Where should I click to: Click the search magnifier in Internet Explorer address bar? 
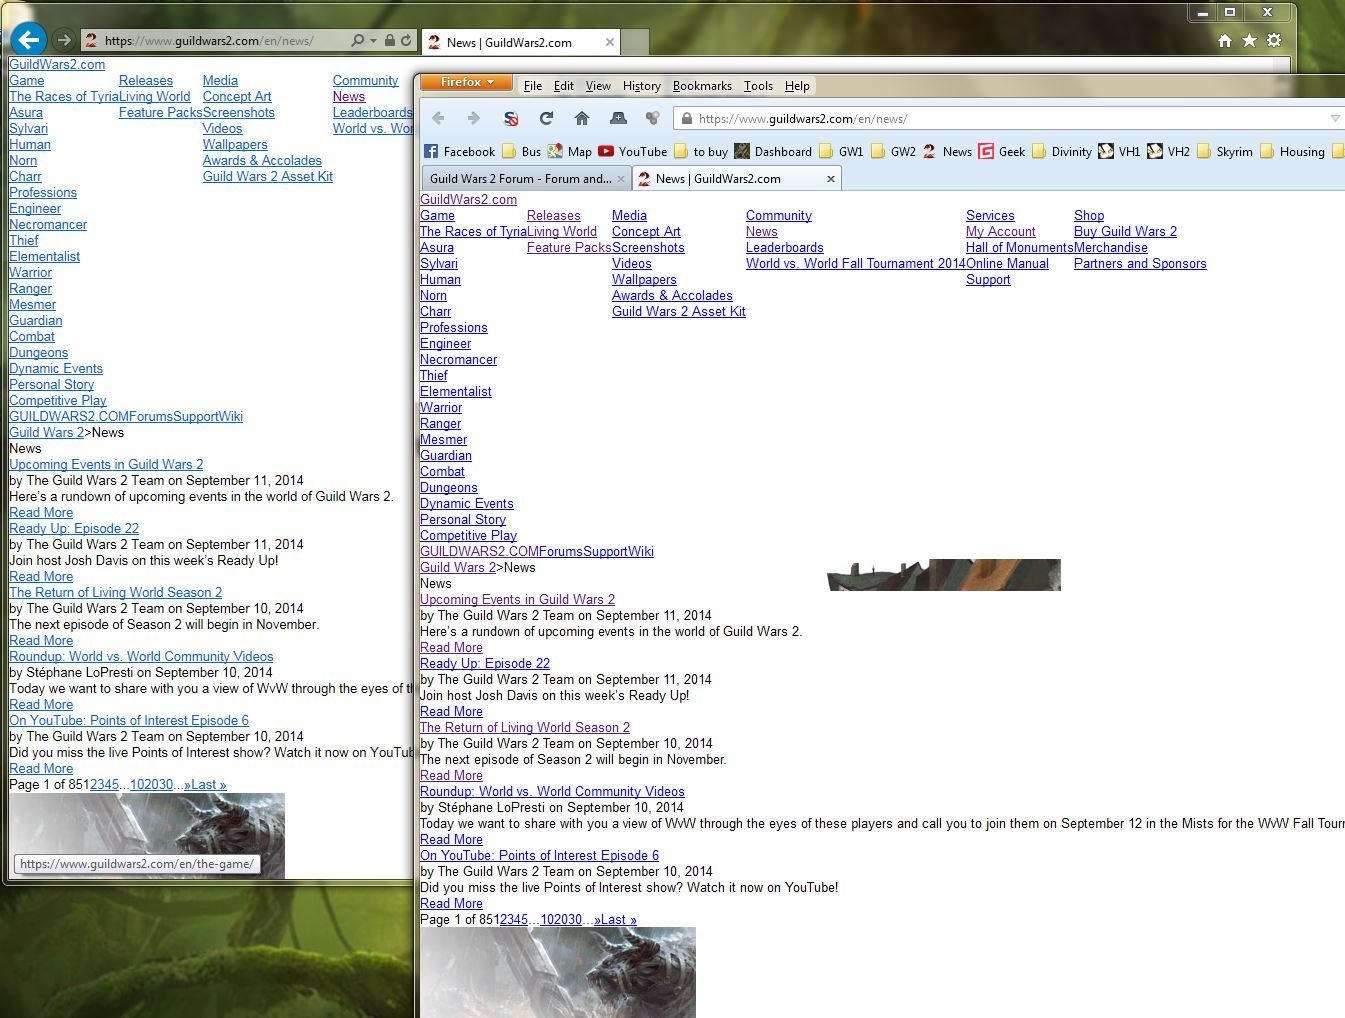(x=357, y=41)
